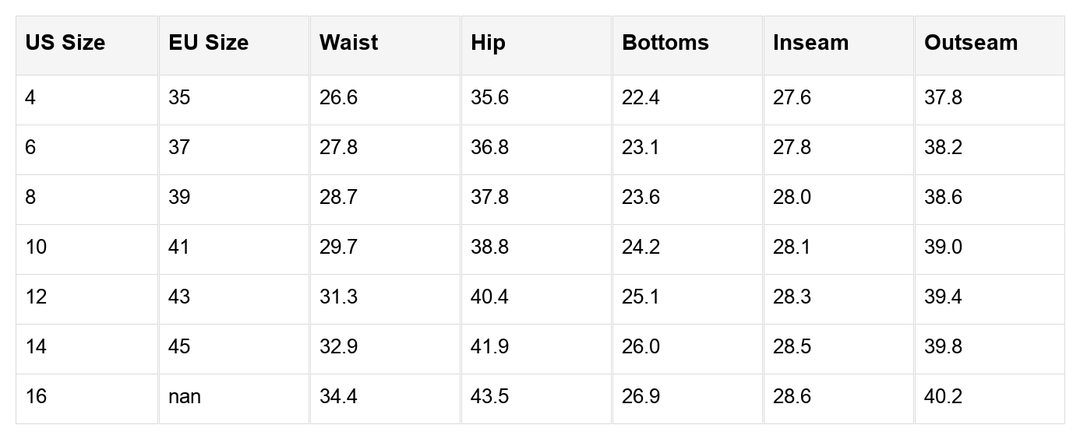The height and width of the screenshot is (439, 1080).
Task: Click the US size 4 cell
Action: click(31, 98)
